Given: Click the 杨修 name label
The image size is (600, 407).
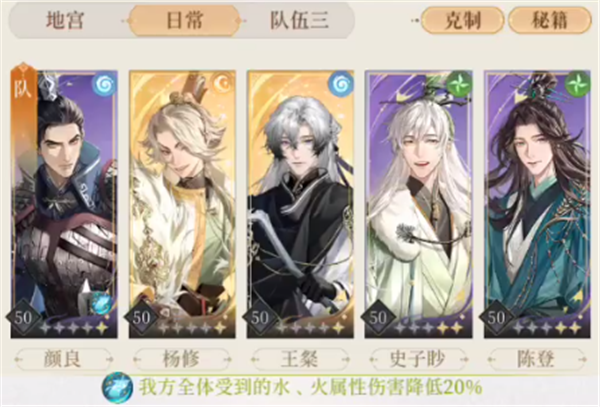Looking at the screenshot, I should 182,359.
